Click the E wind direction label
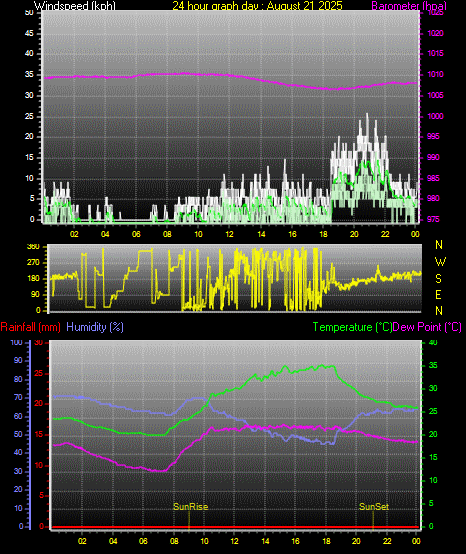Image resolution: width=466 pixels, height=554 pixels. (x=438, y=295)
